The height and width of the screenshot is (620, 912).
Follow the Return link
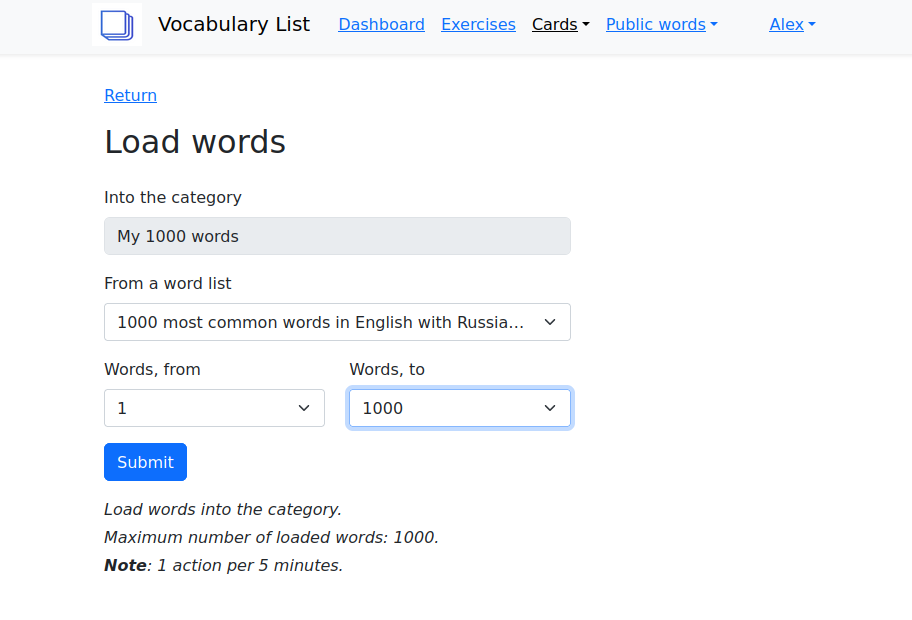130,95
